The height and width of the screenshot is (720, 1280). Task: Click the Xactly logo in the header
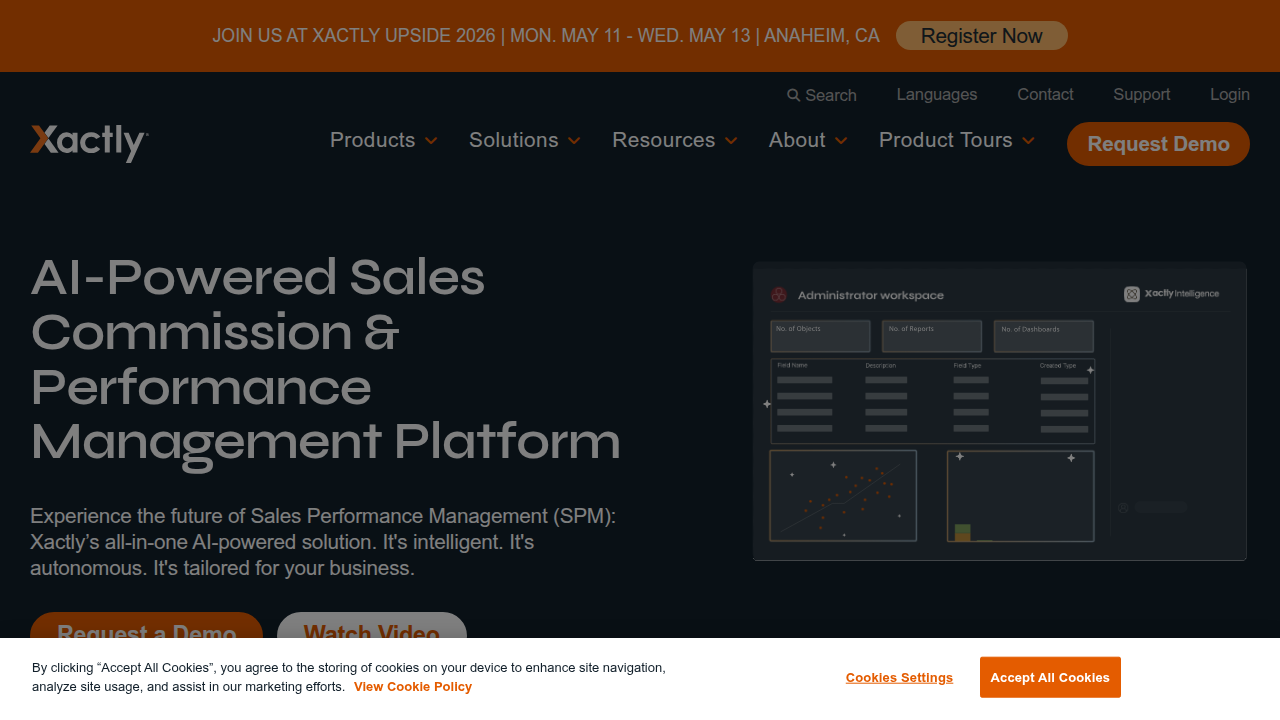coord(88,143)
